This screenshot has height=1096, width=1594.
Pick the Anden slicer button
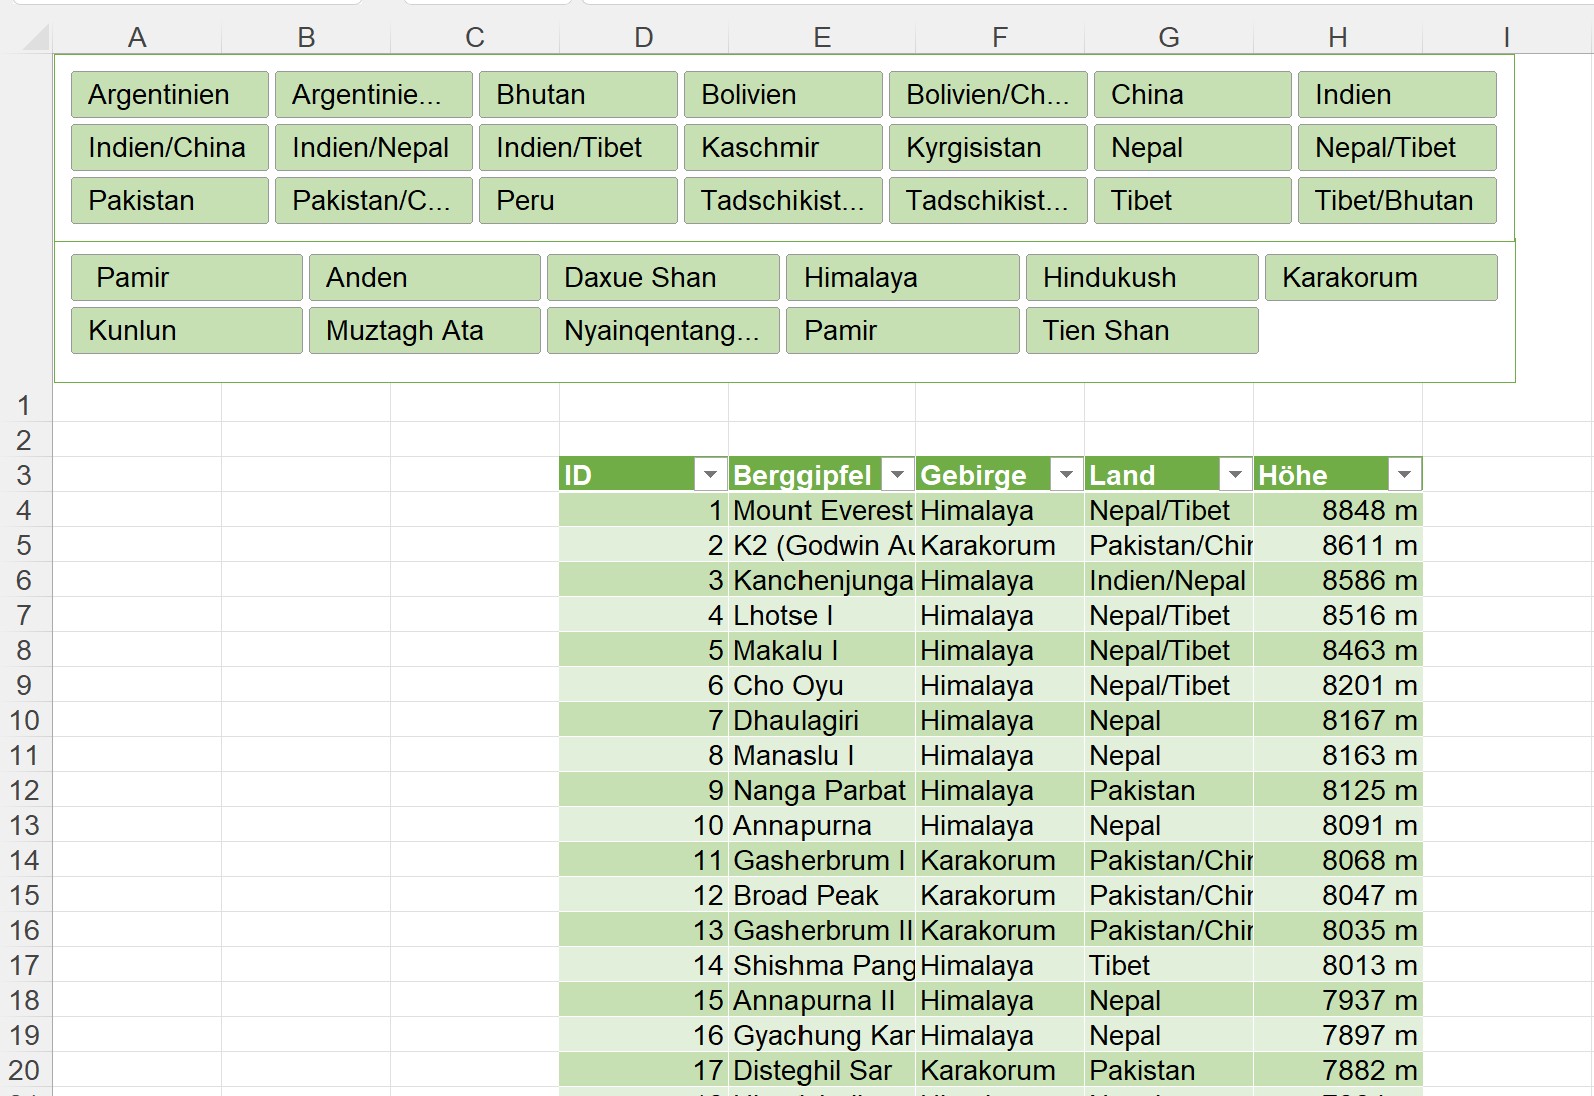(424, 278)
